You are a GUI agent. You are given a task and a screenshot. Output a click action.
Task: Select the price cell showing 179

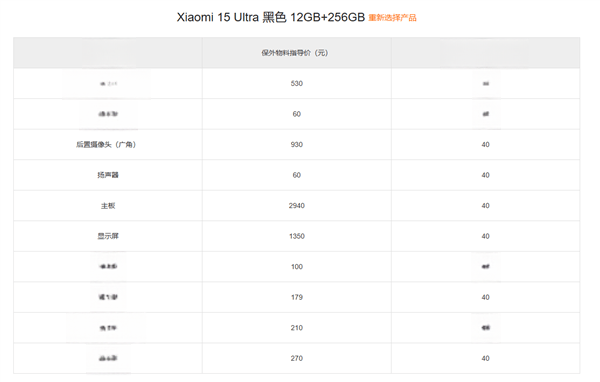[297, 297]
